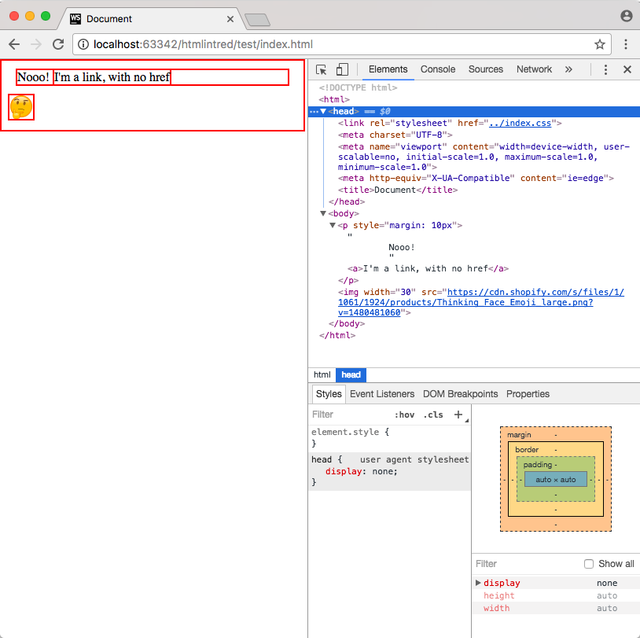Click the auto × auto content box
The width and height of the screenshot is (640, 638).
click(x=556, y=480)
